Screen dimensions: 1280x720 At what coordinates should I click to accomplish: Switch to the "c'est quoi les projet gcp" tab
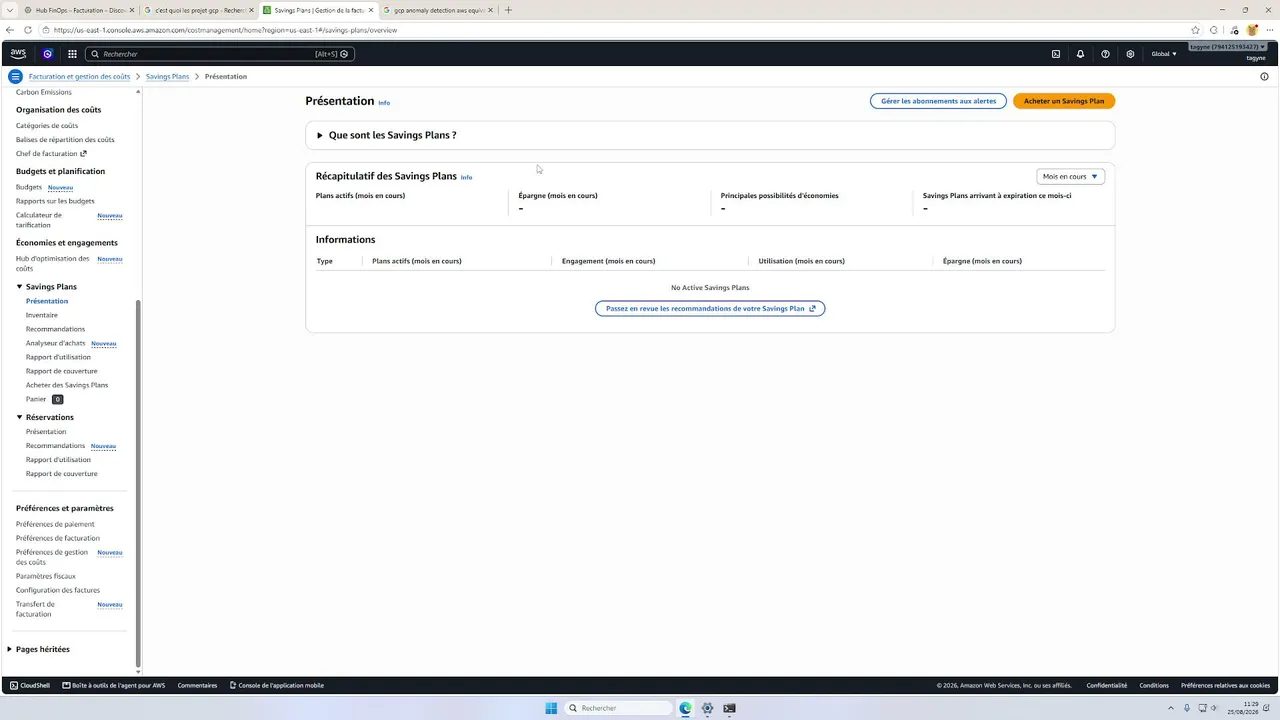pyautogui.click(x=198, y=10)
